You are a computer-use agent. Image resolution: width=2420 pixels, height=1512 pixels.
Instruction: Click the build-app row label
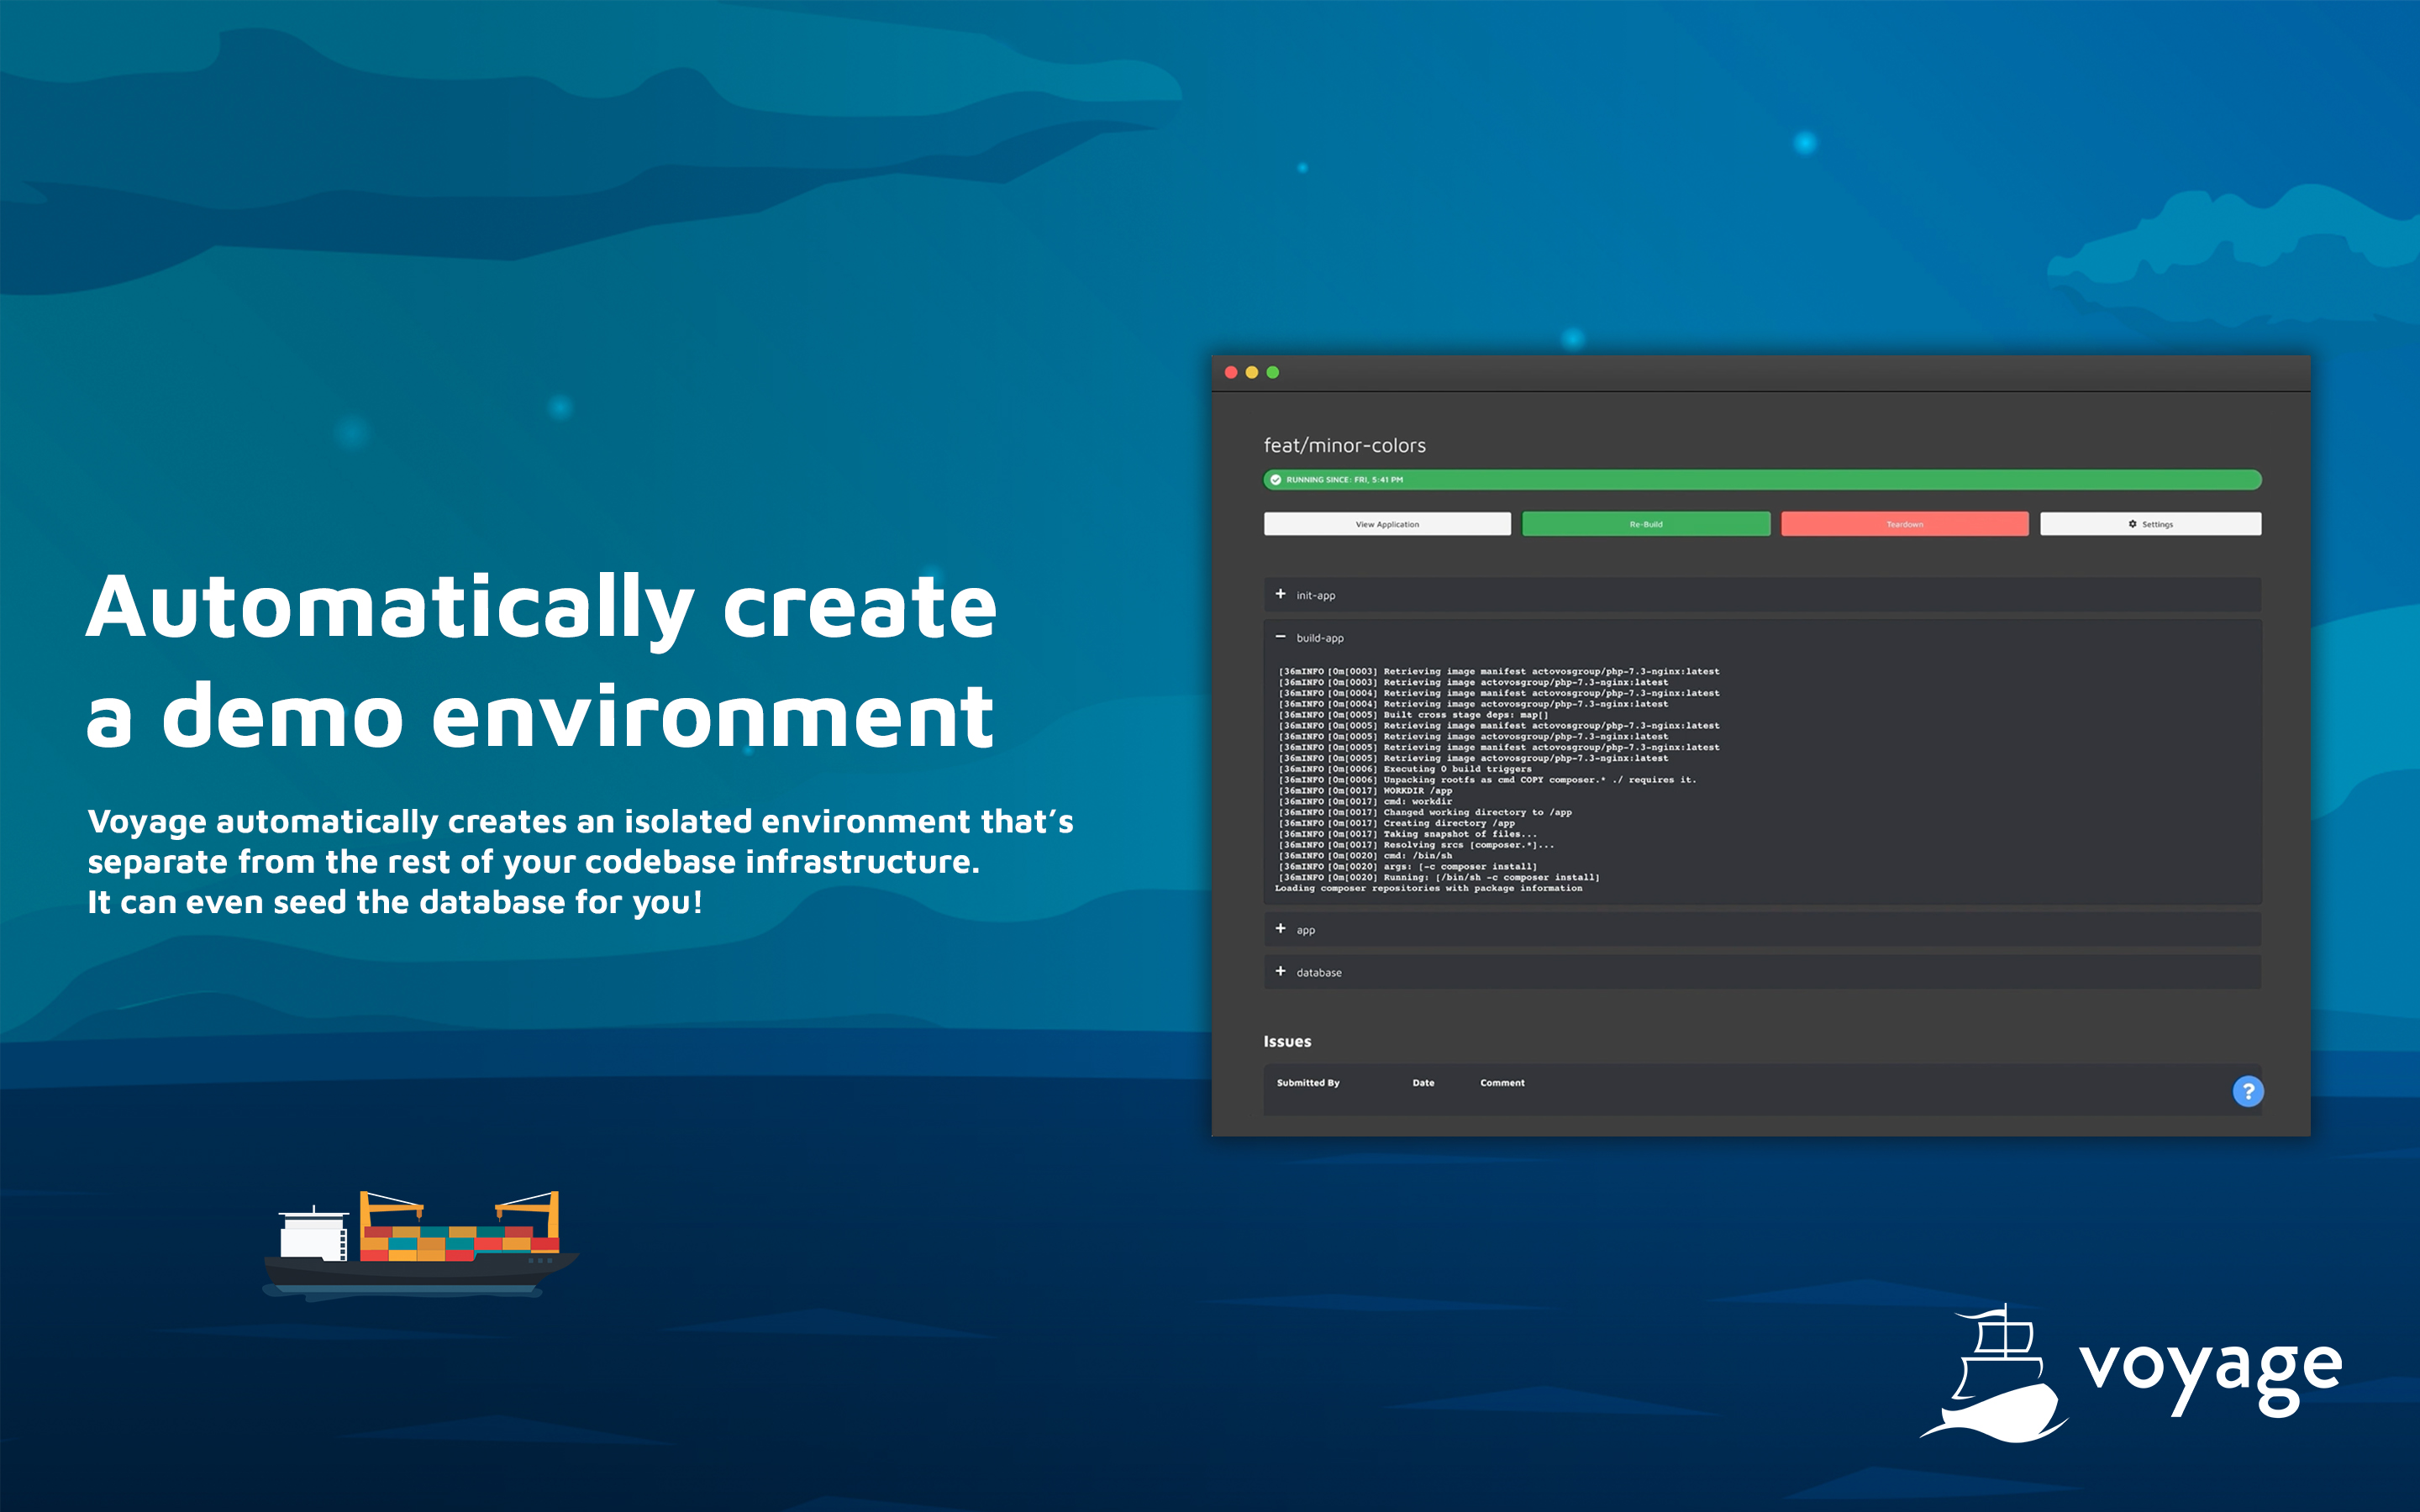click(1320, 638)
